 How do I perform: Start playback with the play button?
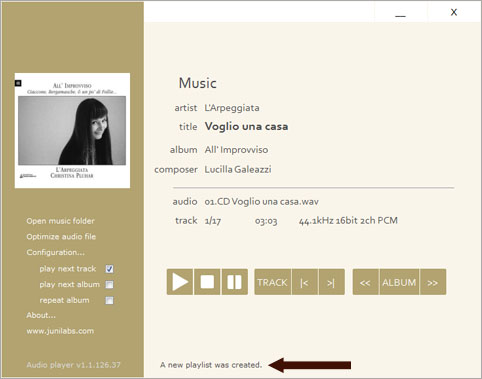tap(180, 282)
